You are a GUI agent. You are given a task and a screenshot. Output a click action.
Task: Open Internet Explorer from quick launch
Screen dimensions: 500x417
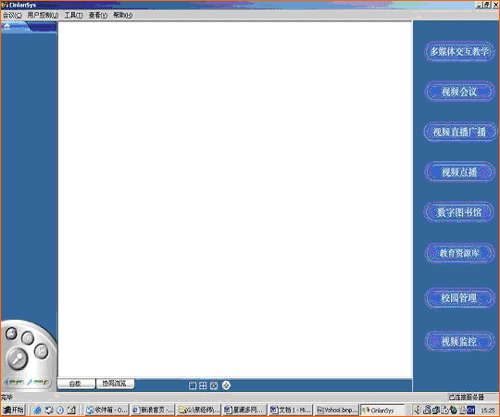pos(38,410)
